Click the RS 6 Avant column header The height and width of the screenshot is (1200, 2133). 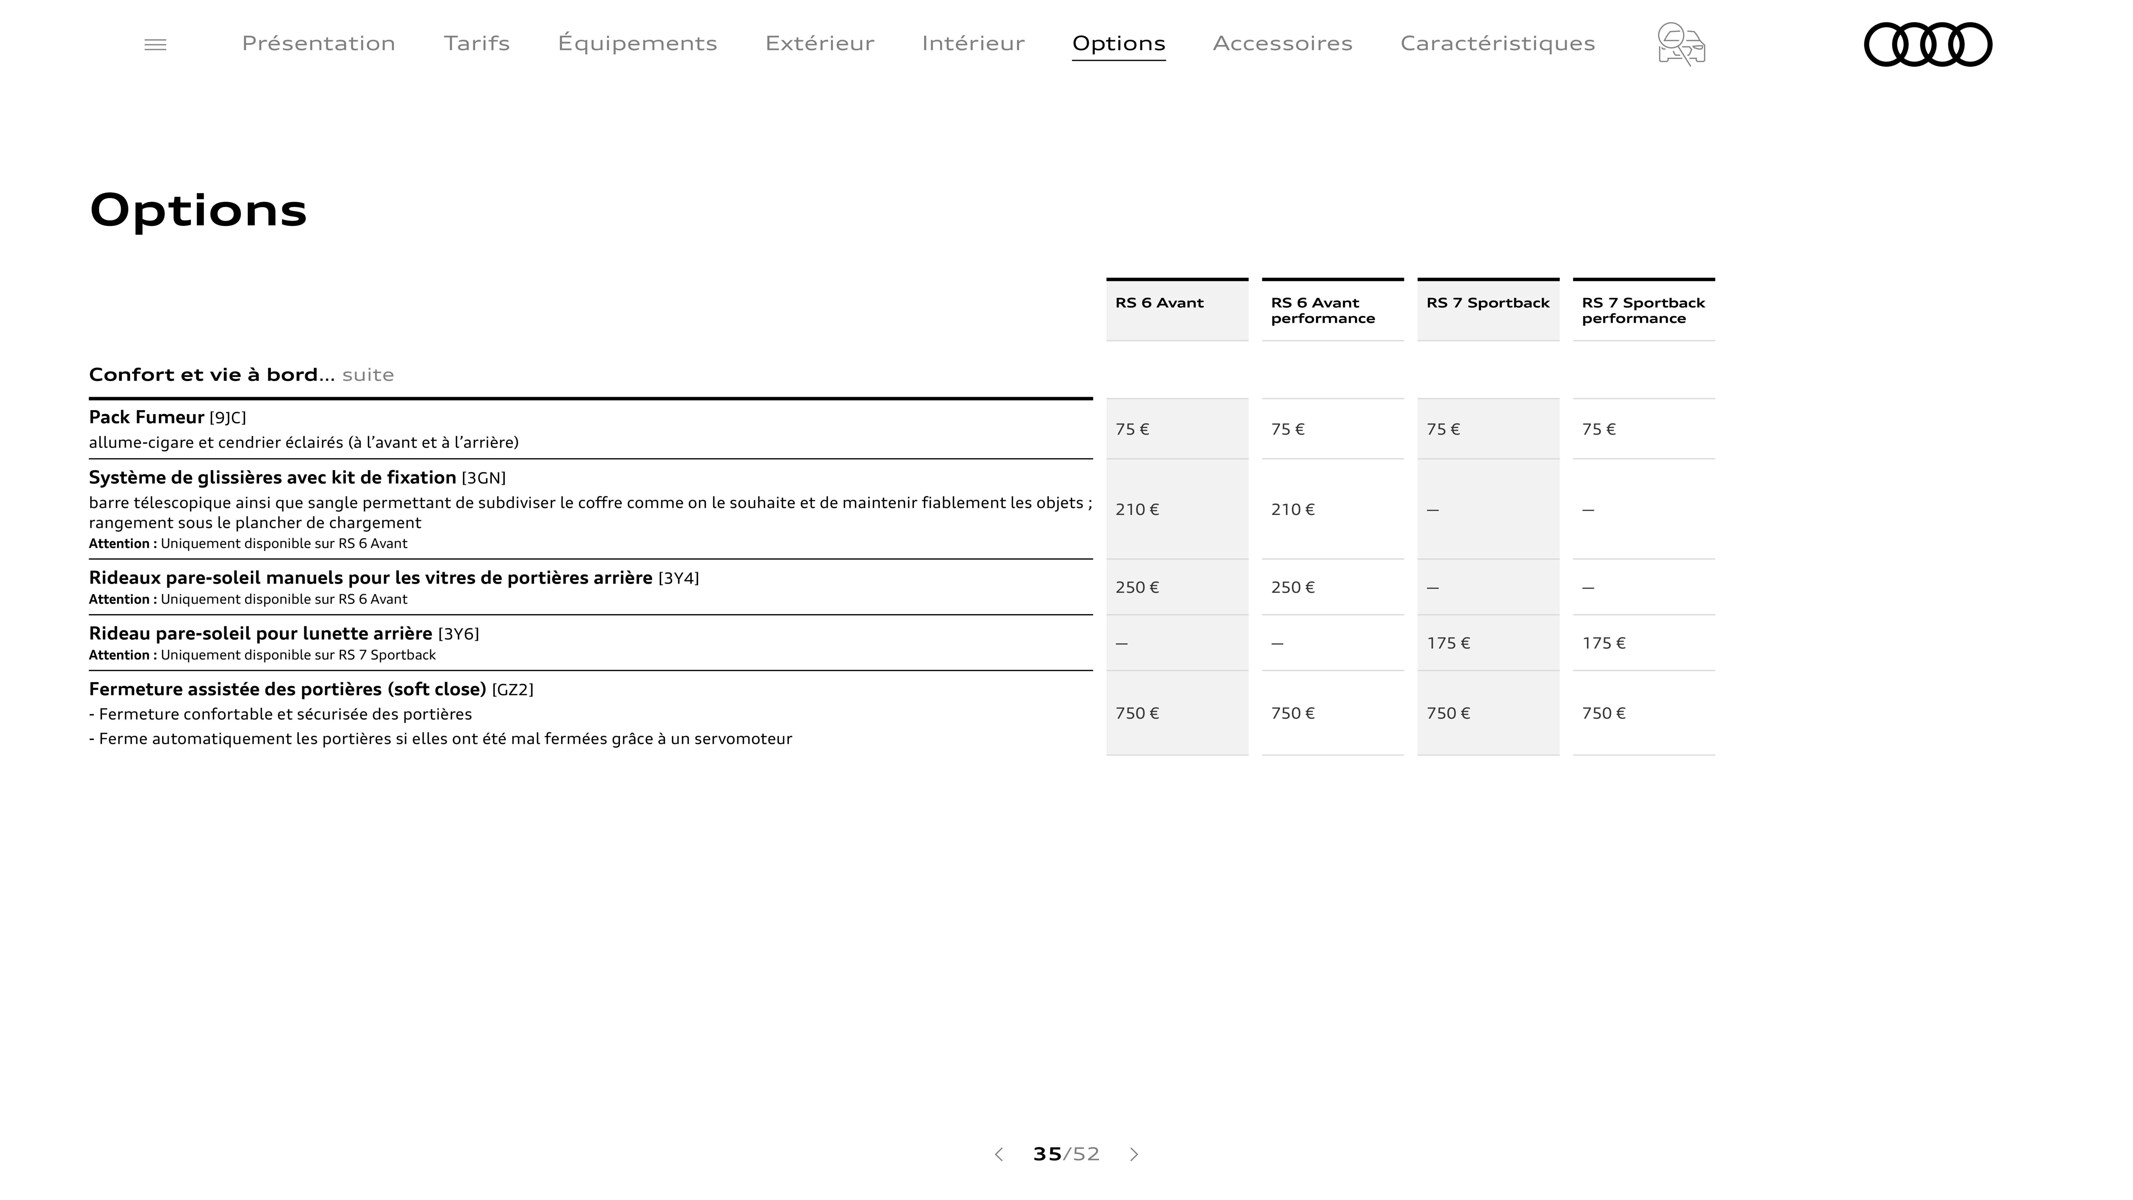(x=1177, y=310)
